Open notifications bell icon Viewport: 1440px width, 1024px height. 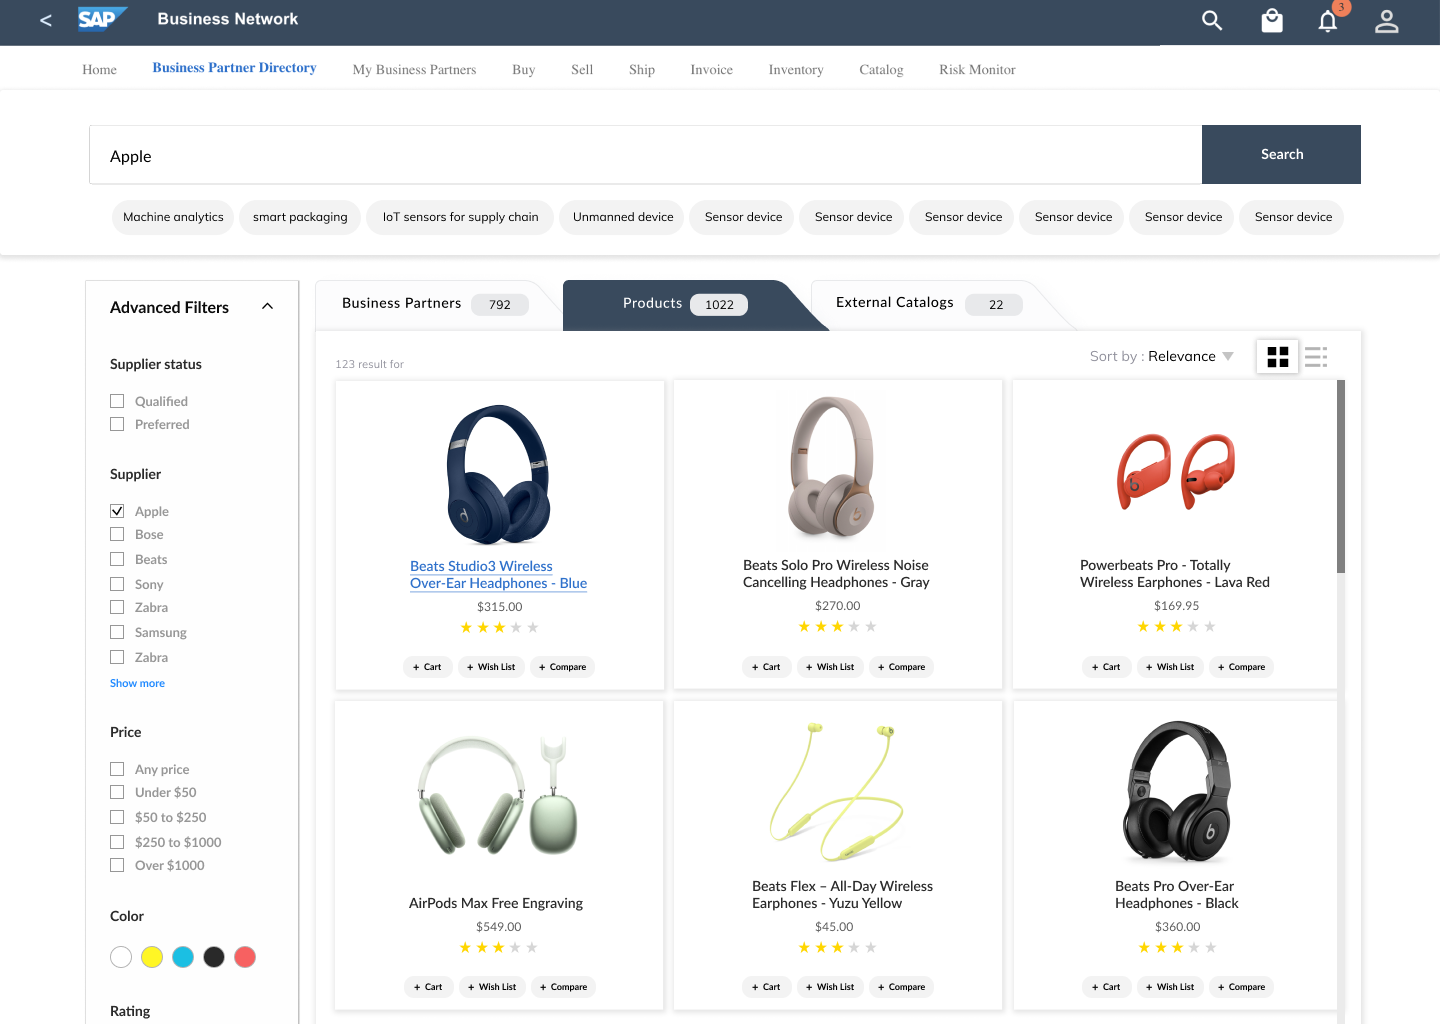click(x=1328, y=21)
